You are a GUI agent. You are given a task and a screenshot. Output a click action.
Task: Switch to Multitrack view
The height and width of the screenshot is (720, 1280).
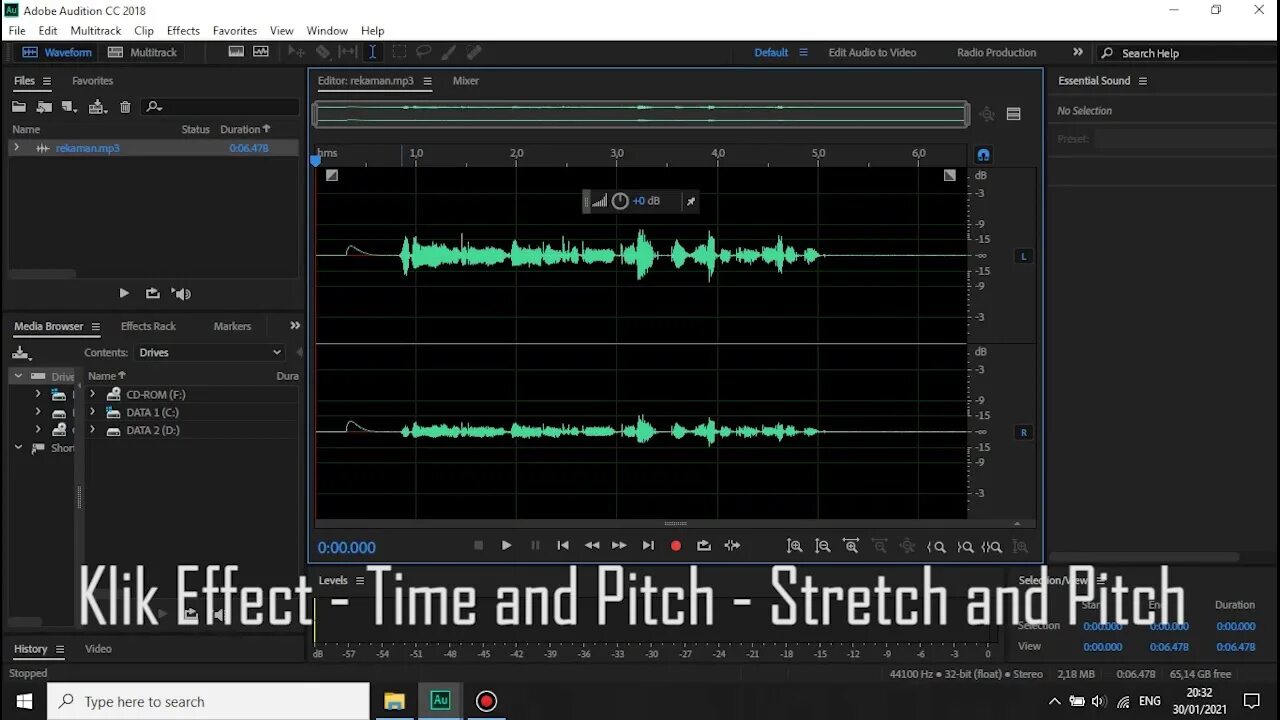pos(142,52)
